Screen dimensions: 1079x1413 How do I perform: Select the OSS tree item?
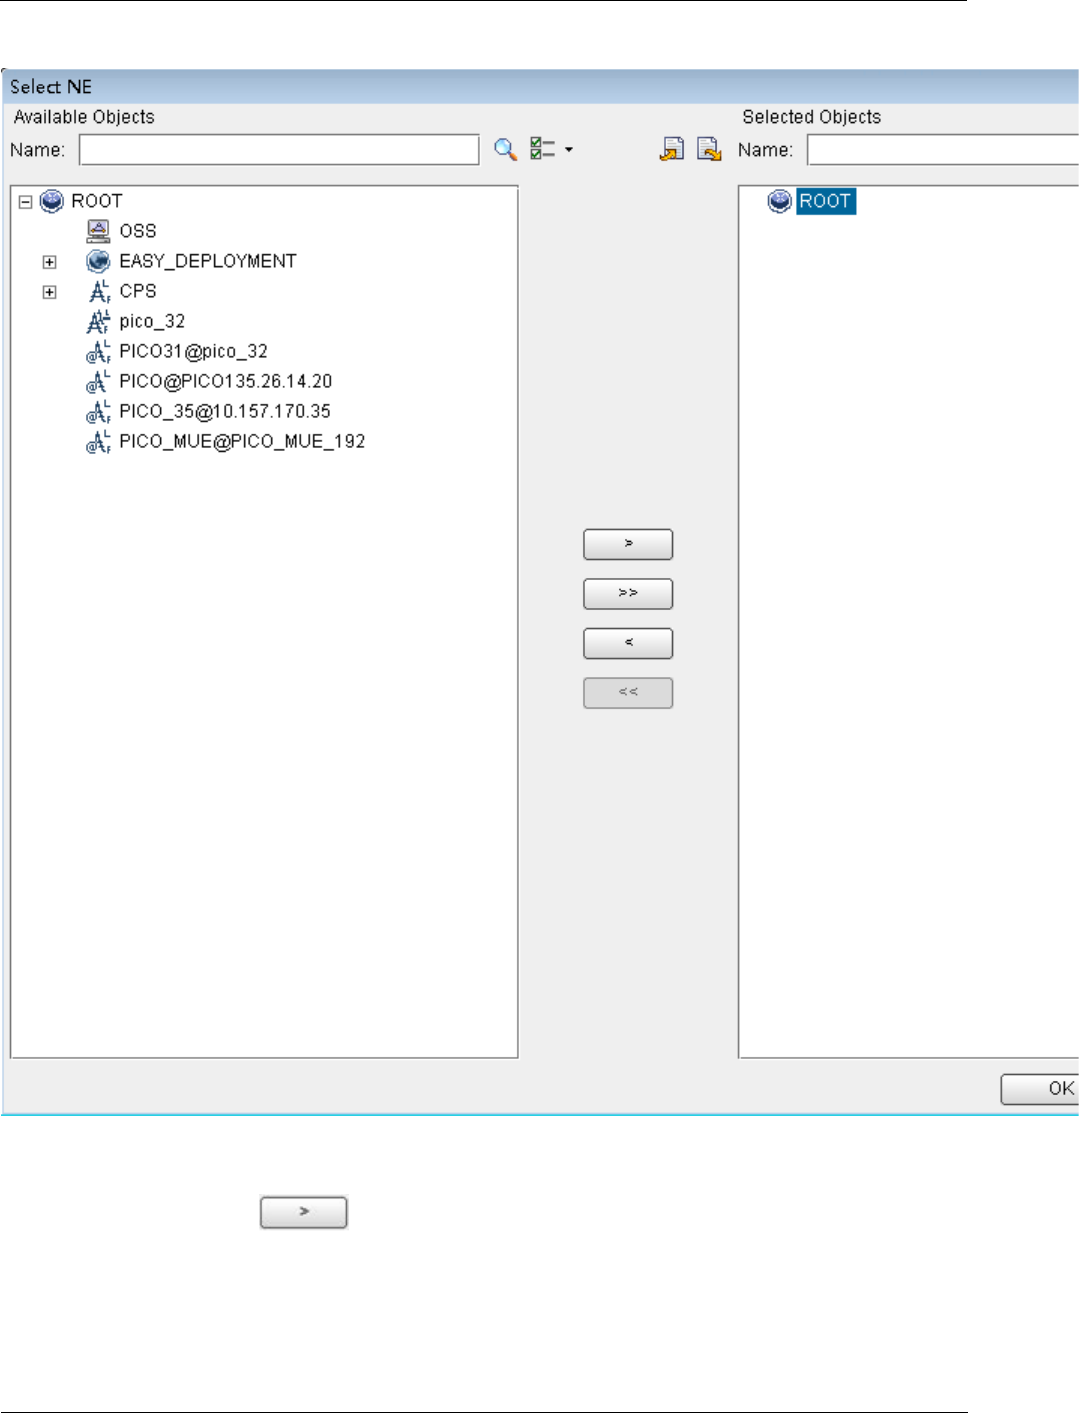point(138,231)
